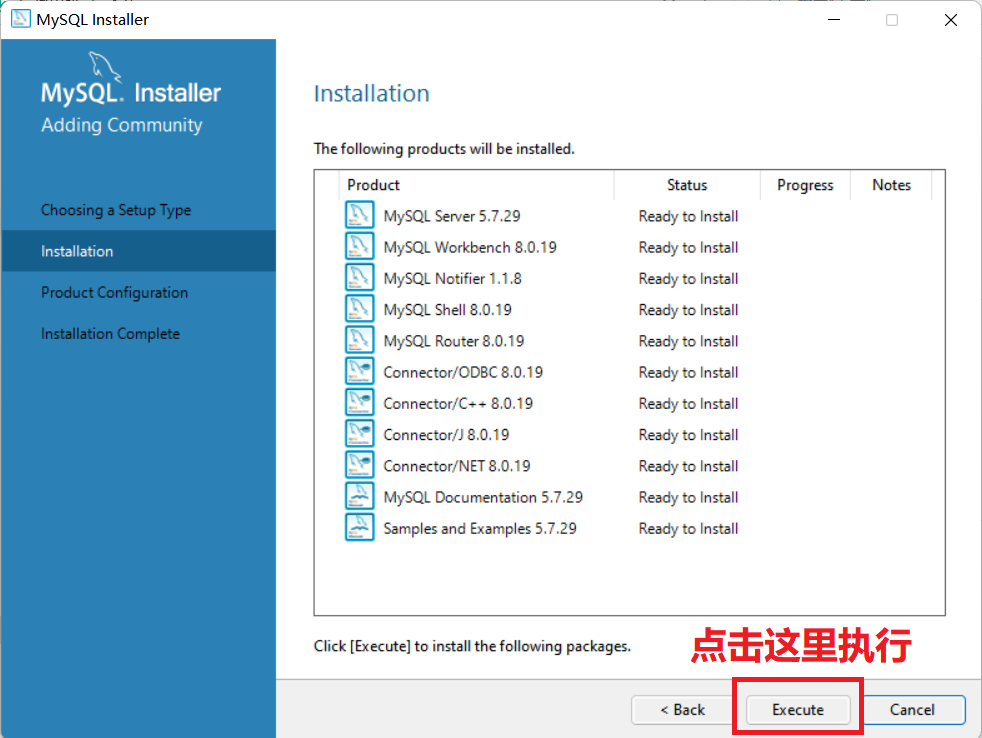
Task: Click 'The following products will be installed.' text
Action: 444,149
